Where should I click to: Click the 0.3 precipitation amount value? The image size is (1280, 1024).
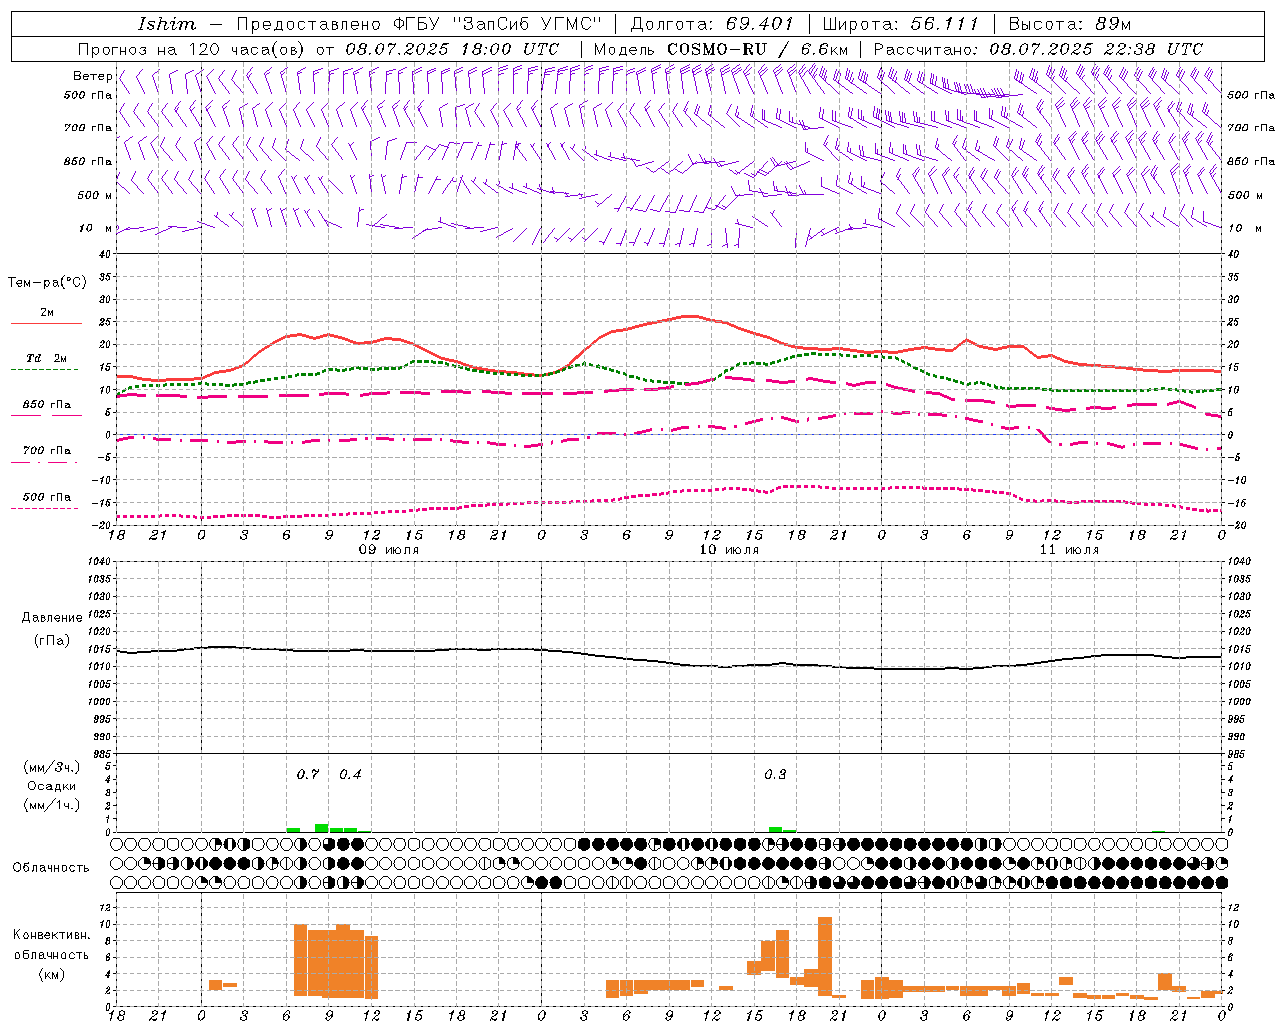pos(775,774)
